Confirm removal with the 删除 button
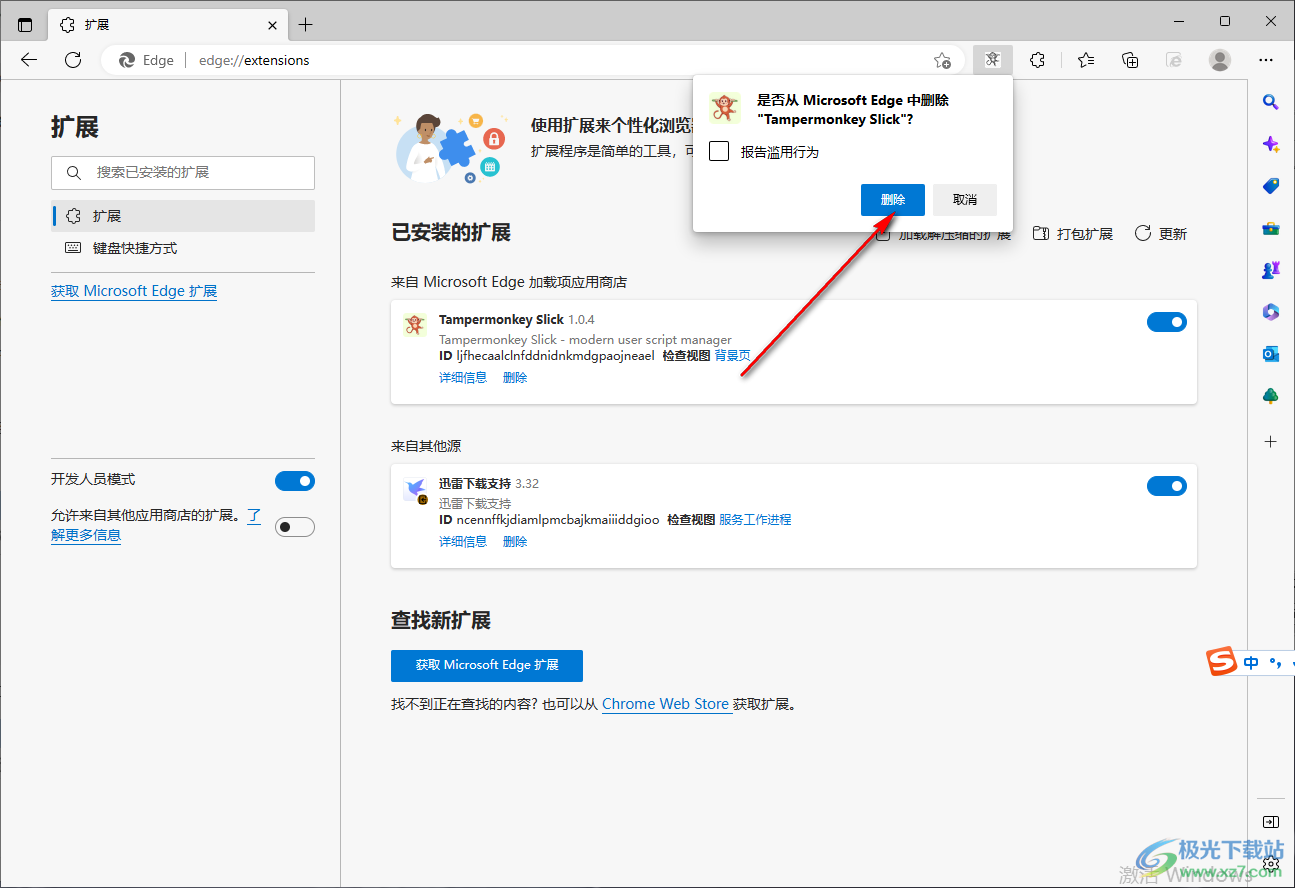Screen dimensions: 1295x888 [x=893, y=200]
